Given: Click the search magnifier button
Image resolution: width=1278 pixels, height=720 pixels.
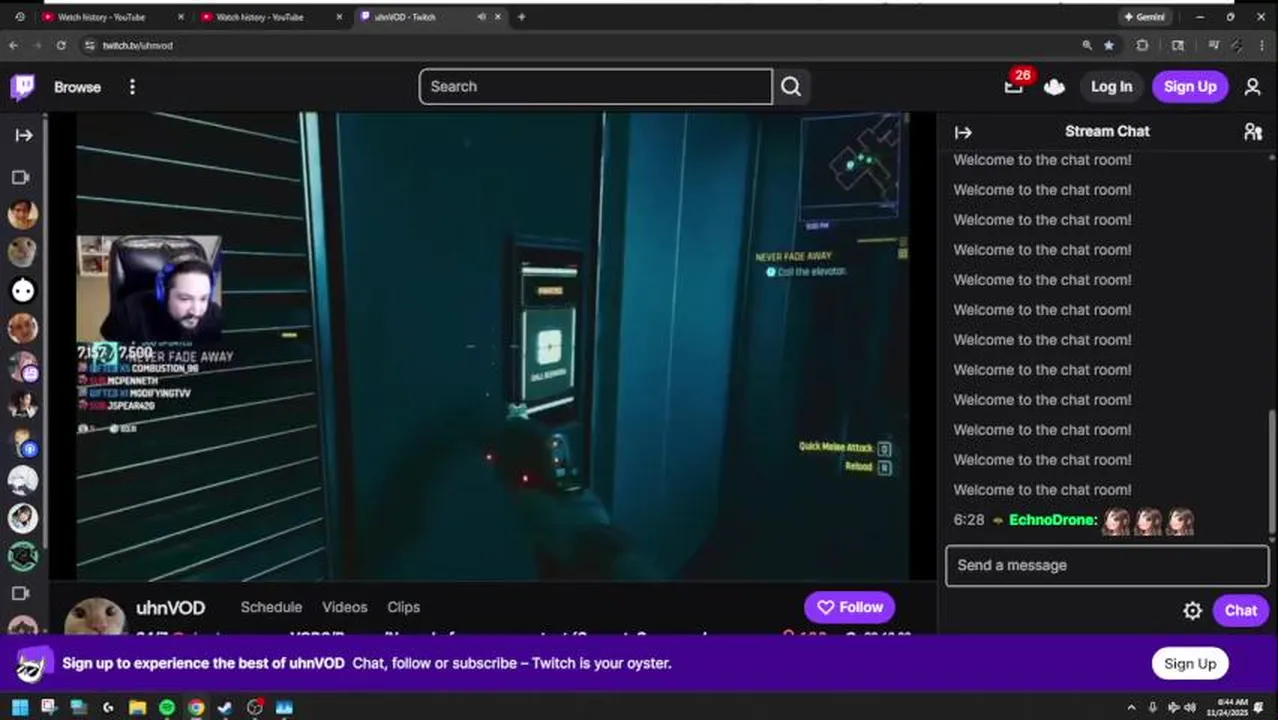Looking at the screenshot, I should pyautogui.click(x=791, y=87).
